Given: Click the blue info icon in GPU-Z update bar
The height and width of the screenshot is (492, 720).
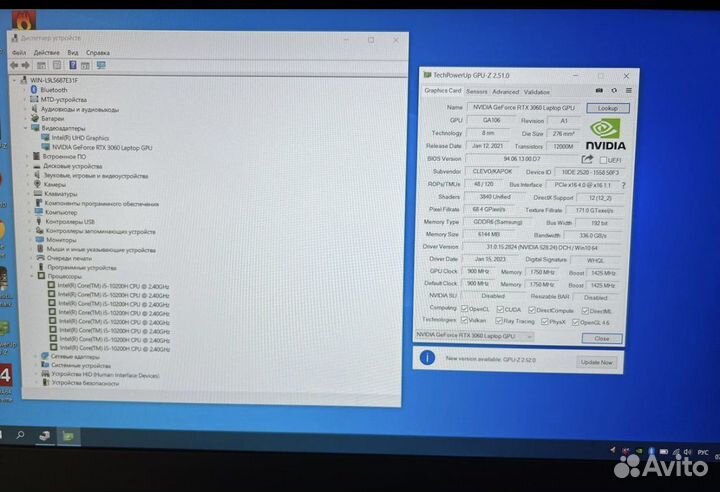Looking at the screenshot, I should tap(427, 357).
